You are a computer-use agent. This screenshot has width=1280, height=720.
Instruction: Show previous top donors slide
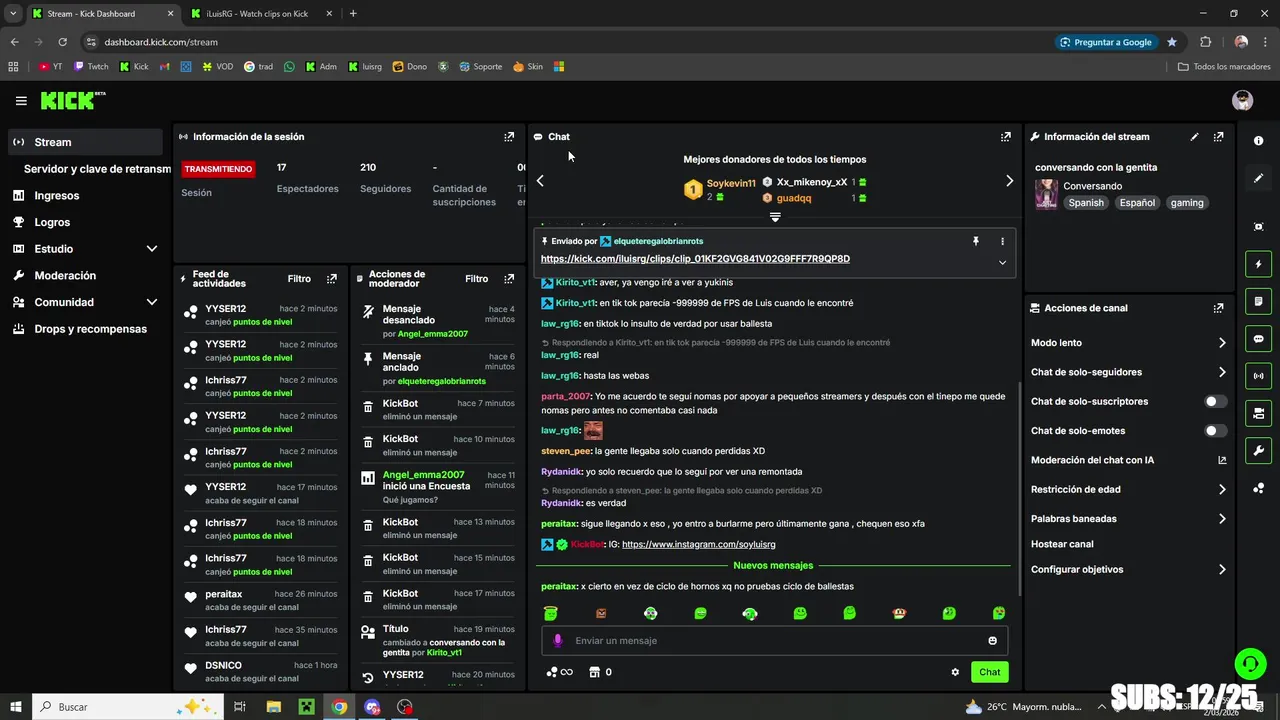[540, 181]
